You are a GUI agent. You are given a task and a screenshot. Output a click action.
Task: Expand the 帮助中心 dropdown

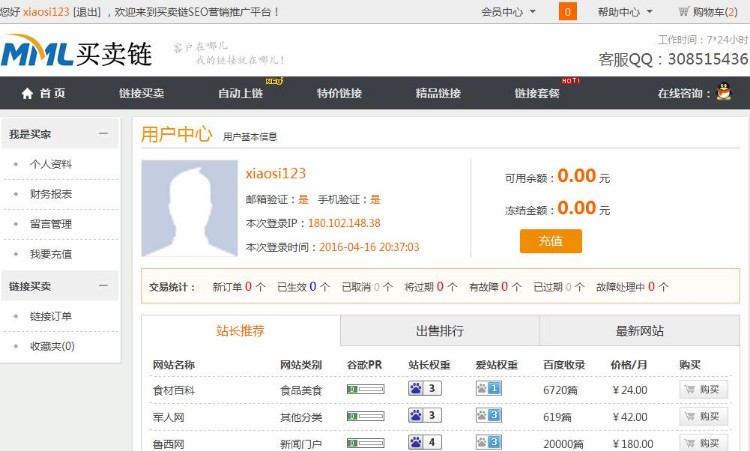pos(625,12)
